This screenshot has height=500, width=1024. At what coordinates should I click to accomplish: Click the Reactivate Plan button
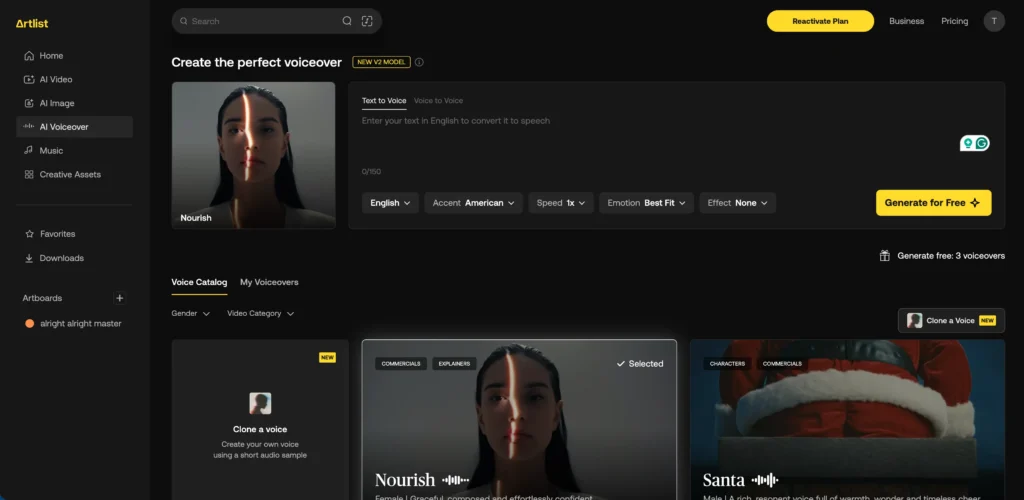(x=820, y=21)
